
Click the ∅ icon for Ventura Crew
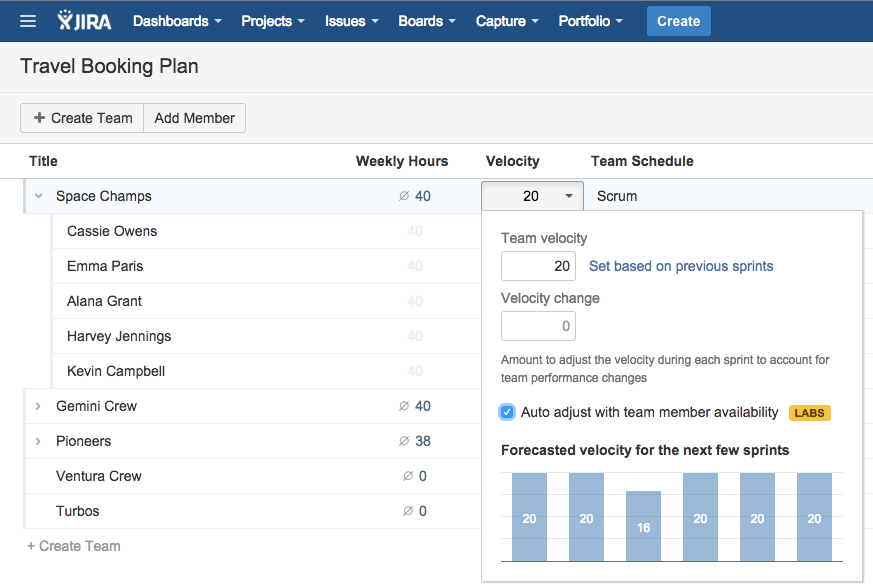click(411, 476)
